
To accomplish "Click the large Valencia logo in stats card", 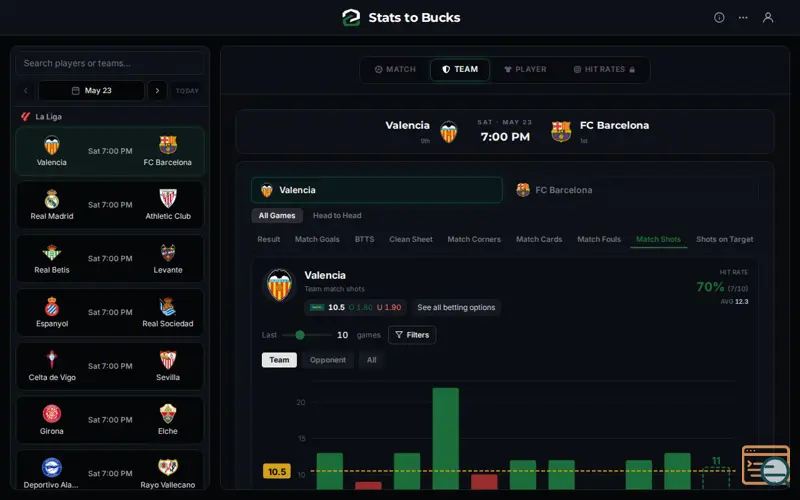I will (x=280, y=285).
